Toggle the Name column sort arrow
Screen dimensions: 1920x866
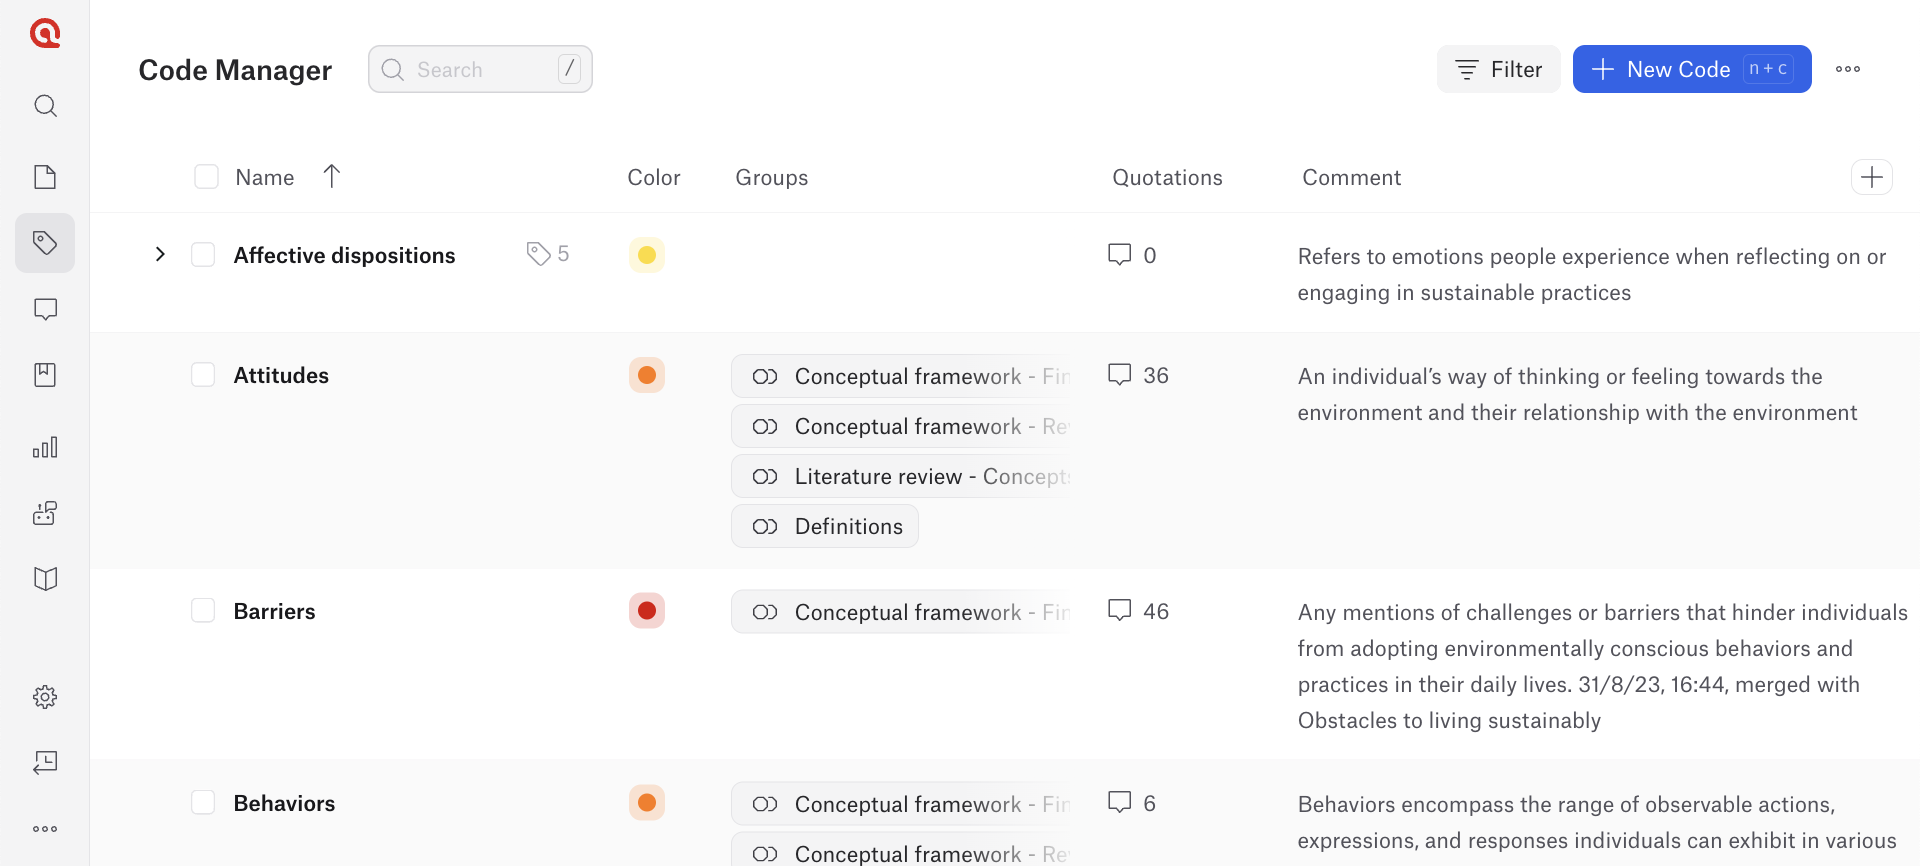point(332,177)
